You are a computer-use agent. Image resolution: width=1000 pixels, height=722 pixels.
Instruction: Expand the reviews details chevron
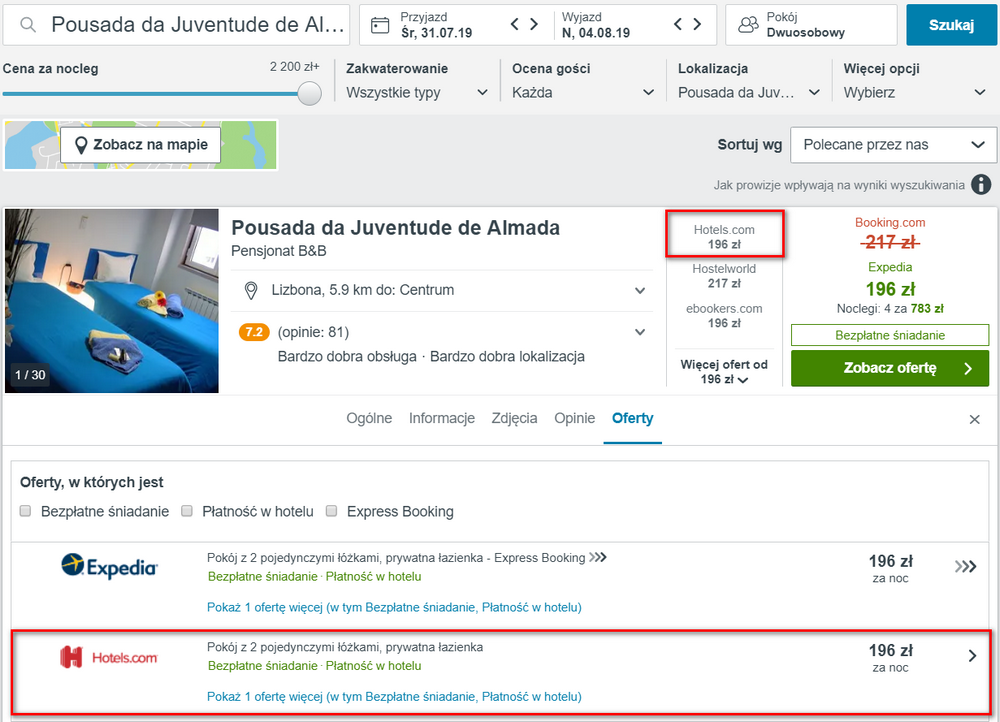coord(640,332)
